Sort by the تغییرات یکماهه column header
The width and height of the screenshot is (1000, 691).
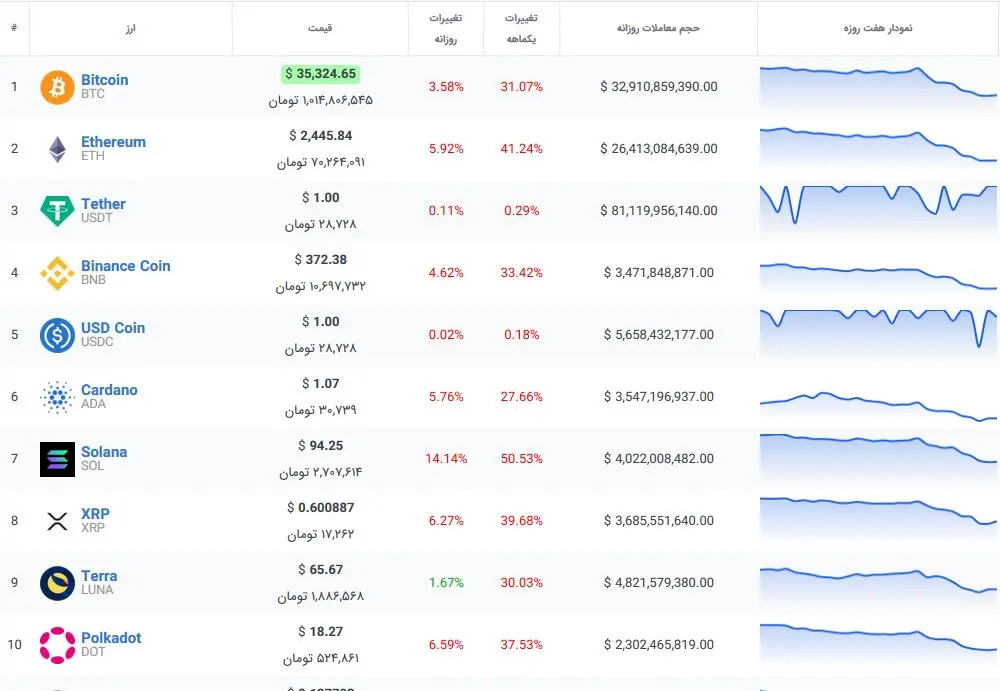pyautogui.click(x=521, y=28)
